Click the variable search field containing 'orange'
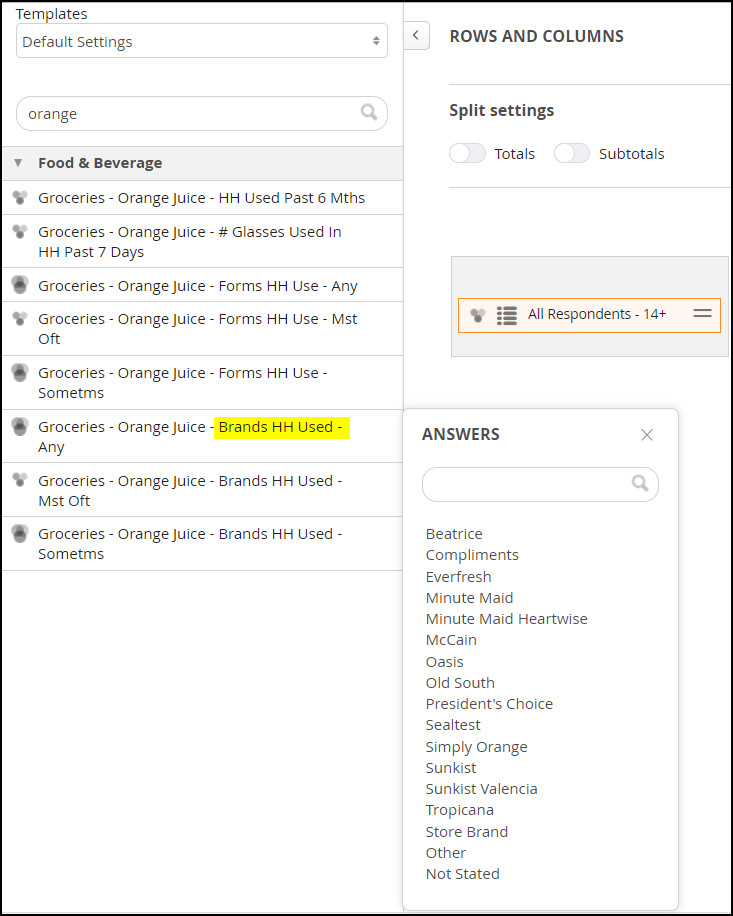 (202, 113)
